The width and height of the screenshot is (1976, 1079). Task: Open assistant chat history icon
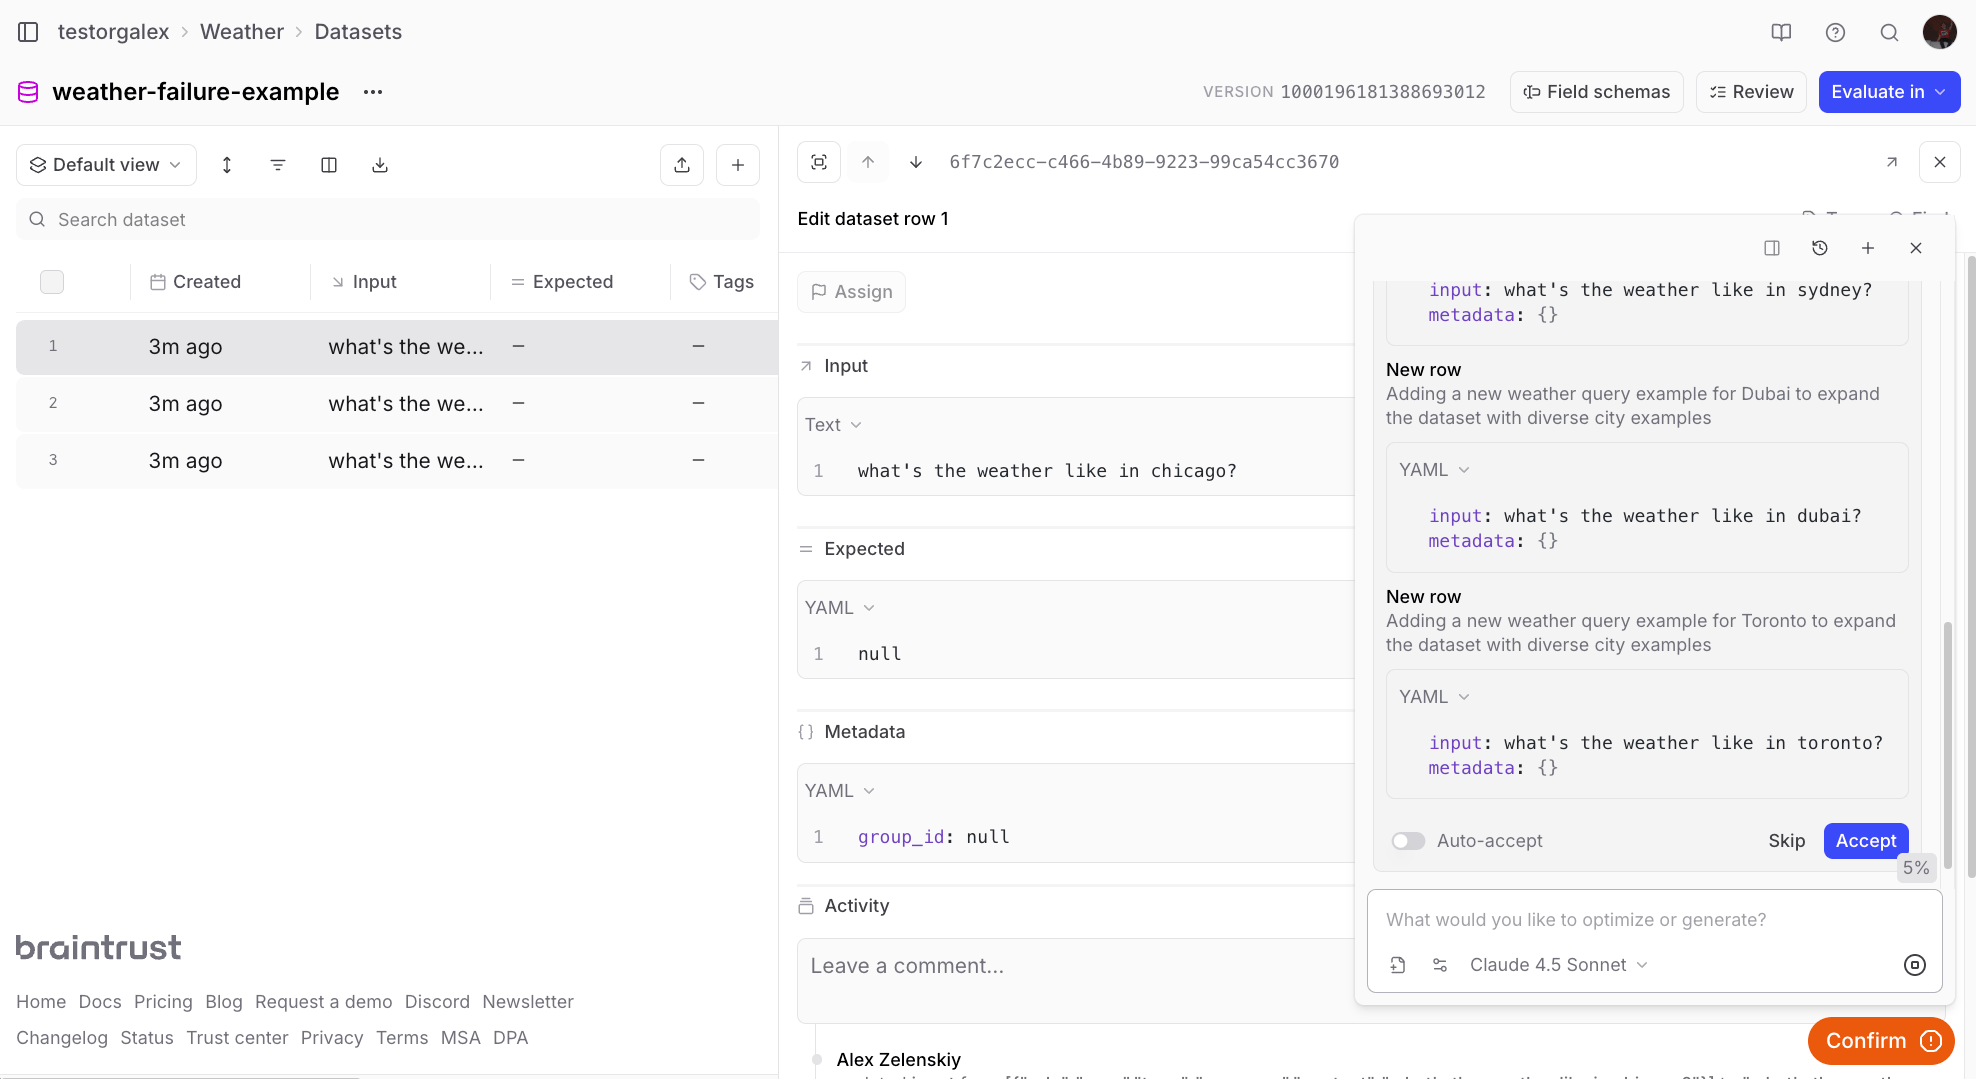(x=1820, y=248)
